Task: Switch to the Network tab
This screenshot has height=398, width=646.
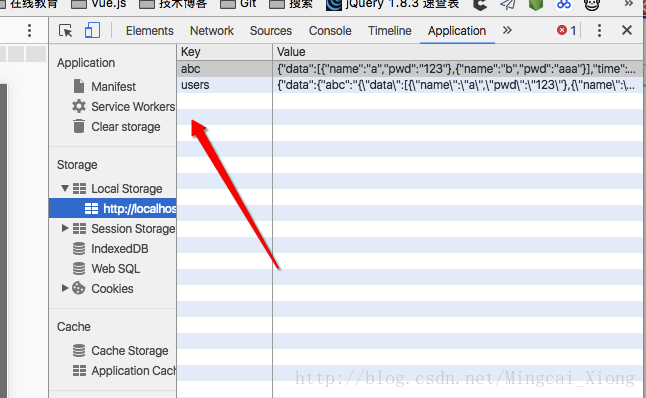Action: [x=212, y=31]
